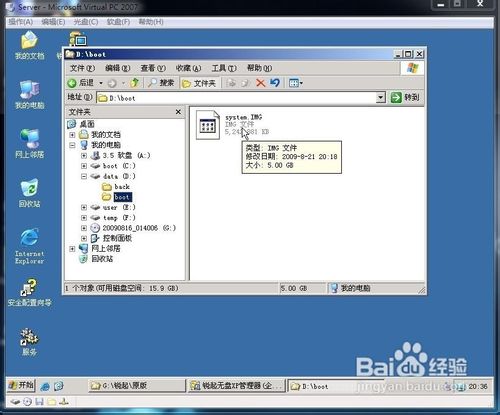The image size is (500, 415).
Task: Click the Back (后退) toolbar button
Action: click(80, 83)
